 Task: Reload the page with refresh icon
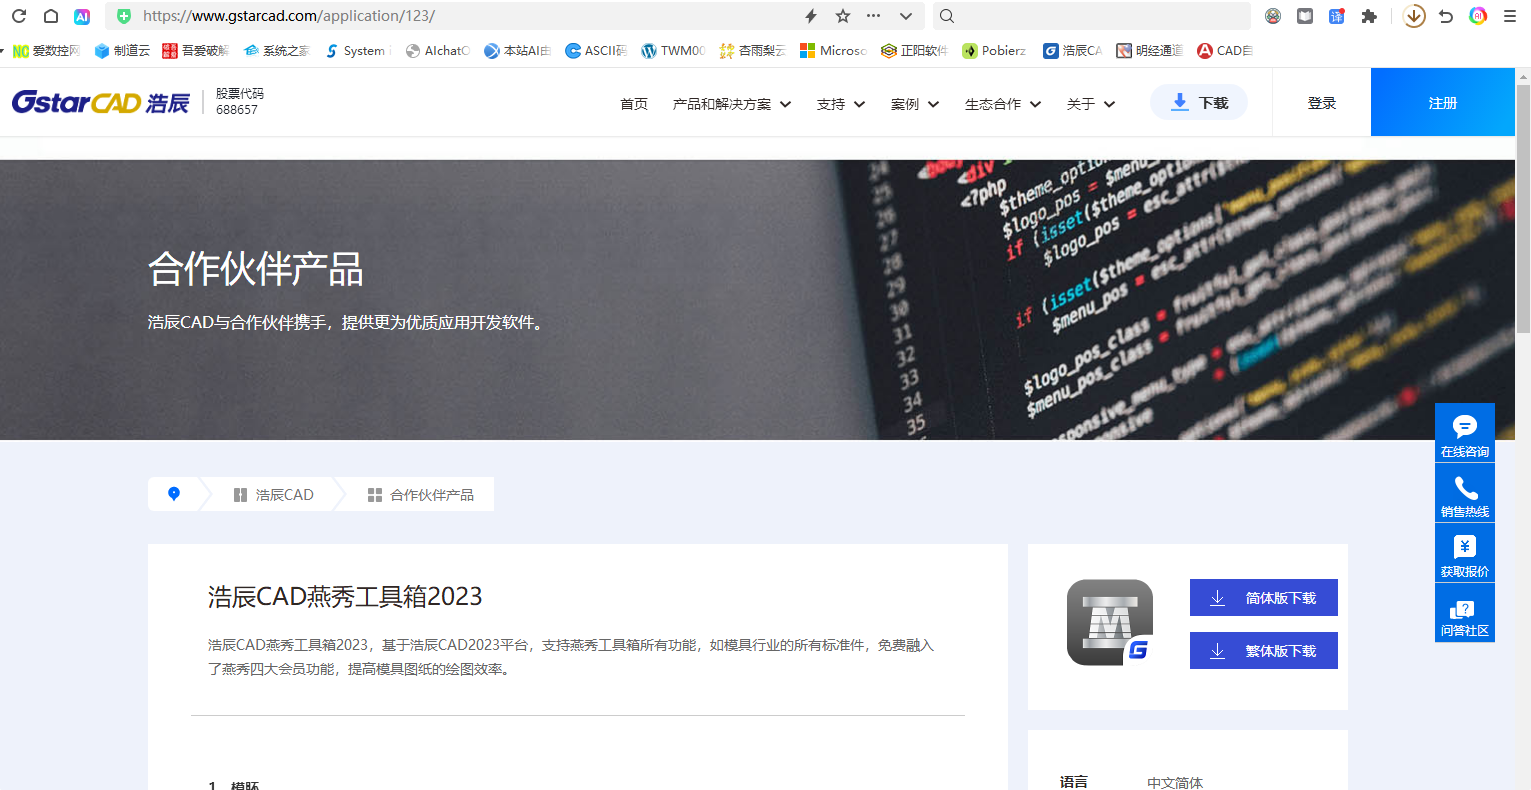[x=19, y=16]
